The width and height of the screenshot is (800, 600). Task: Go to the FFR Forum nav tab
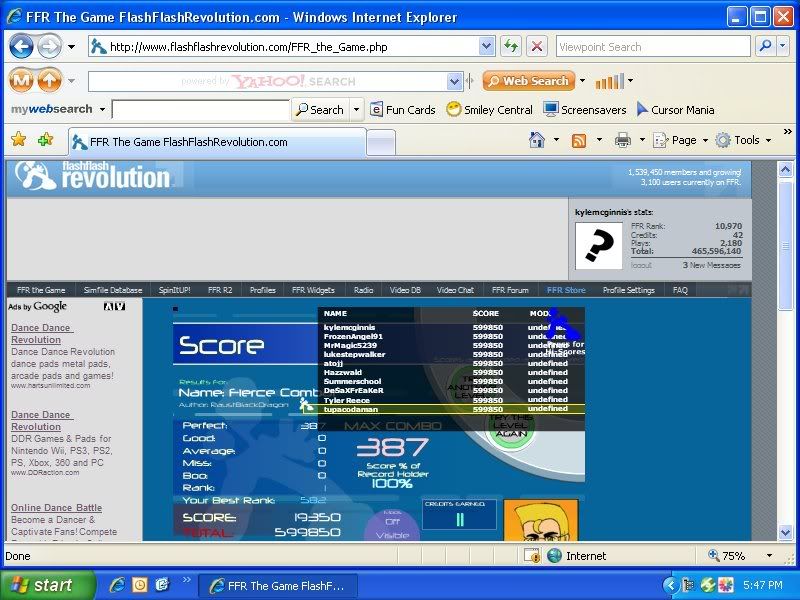(x=508, y=290)
